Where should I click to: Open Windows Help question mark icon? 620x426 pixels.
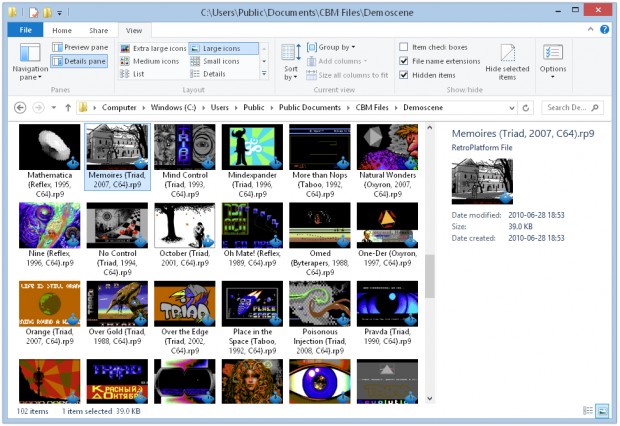point(605,29)
